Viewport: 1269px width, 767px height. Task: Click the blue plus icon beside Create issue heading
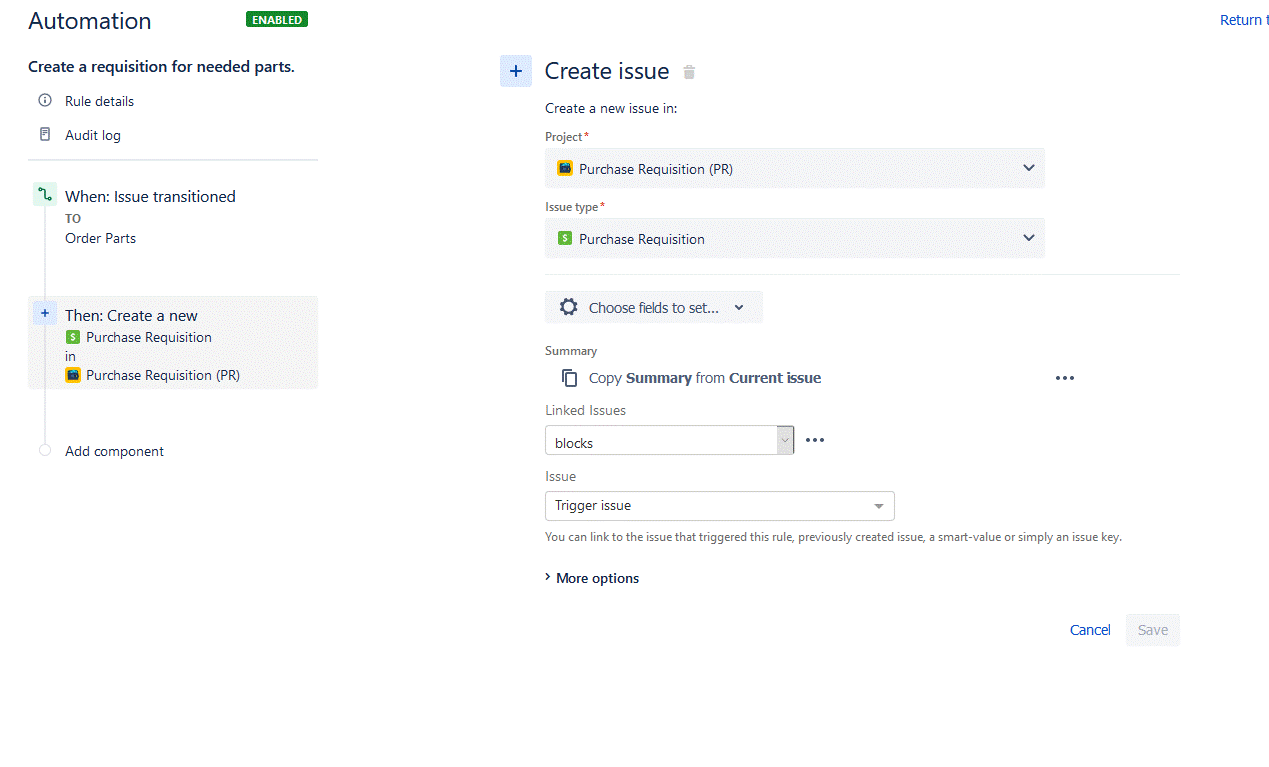[516, 71]
